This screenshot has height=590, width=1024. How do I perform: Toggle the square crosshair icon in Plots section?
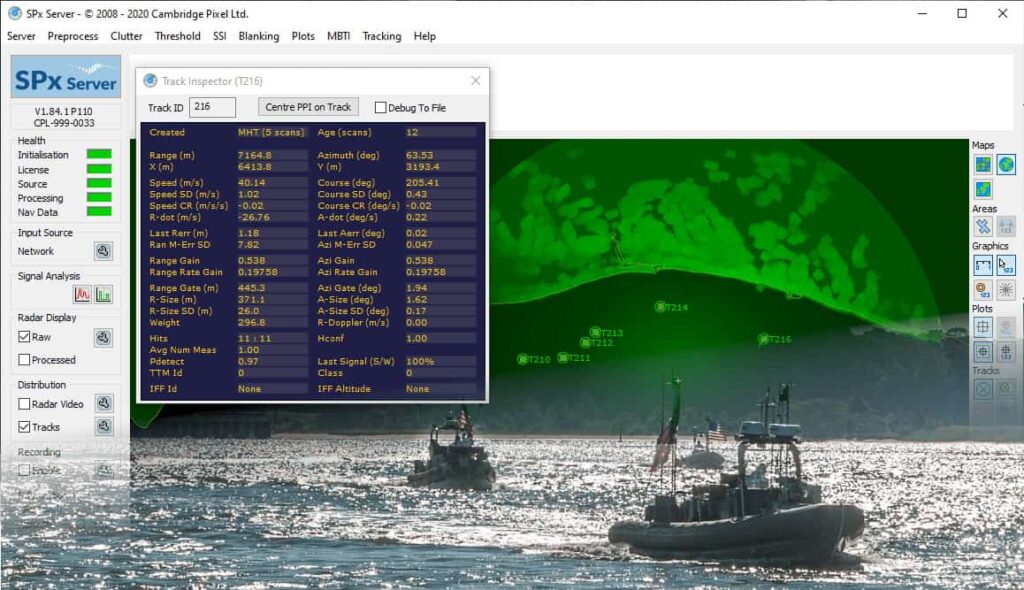point(983,327)
